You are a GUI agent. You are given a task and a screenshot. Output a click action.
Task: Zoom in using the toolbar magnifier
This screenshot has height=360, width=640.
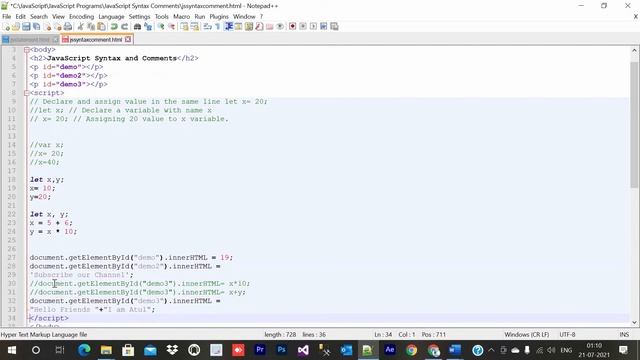[161, 27]
